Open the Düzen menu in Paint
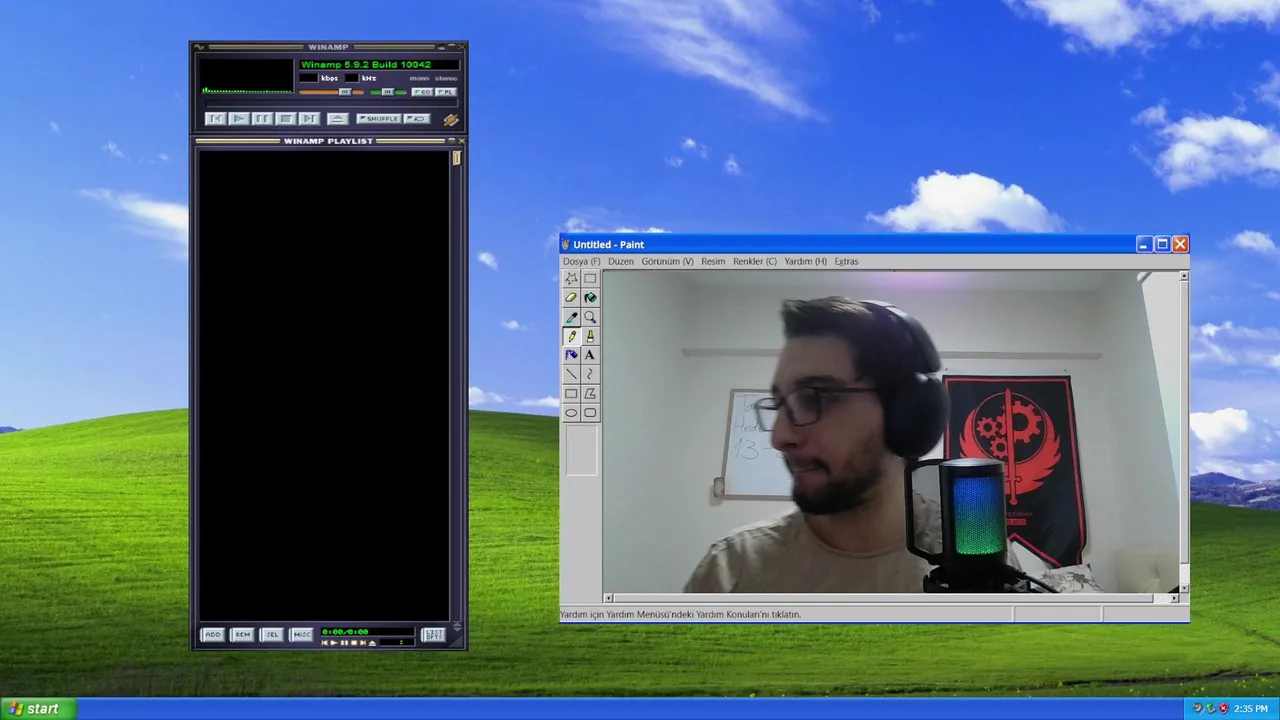Viewport: 1280px width, 720px height. pos(621,261)
